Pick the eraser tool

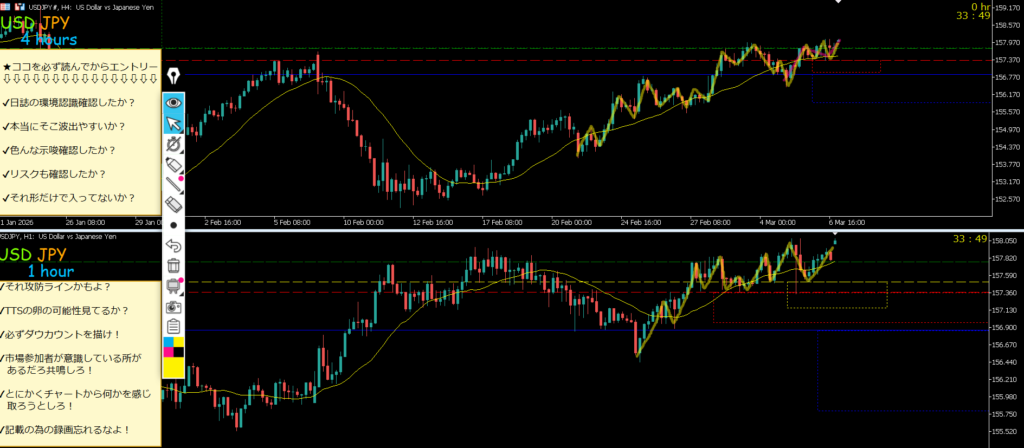coord(173,204)
